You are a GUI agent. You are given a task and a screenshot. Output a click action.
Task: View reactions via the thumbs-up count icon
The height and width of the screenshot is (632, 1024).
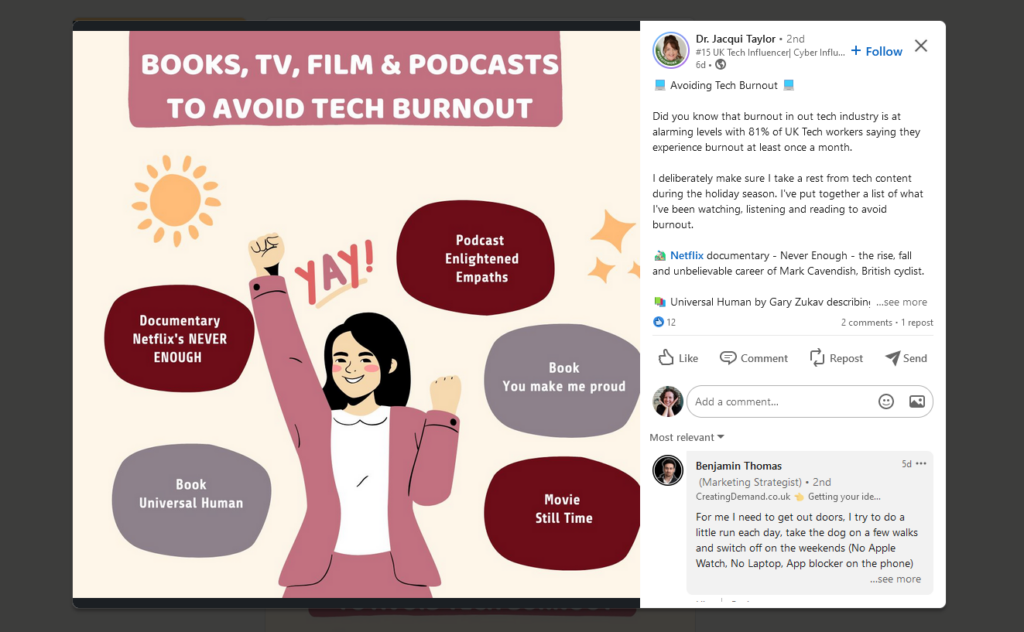661,322
